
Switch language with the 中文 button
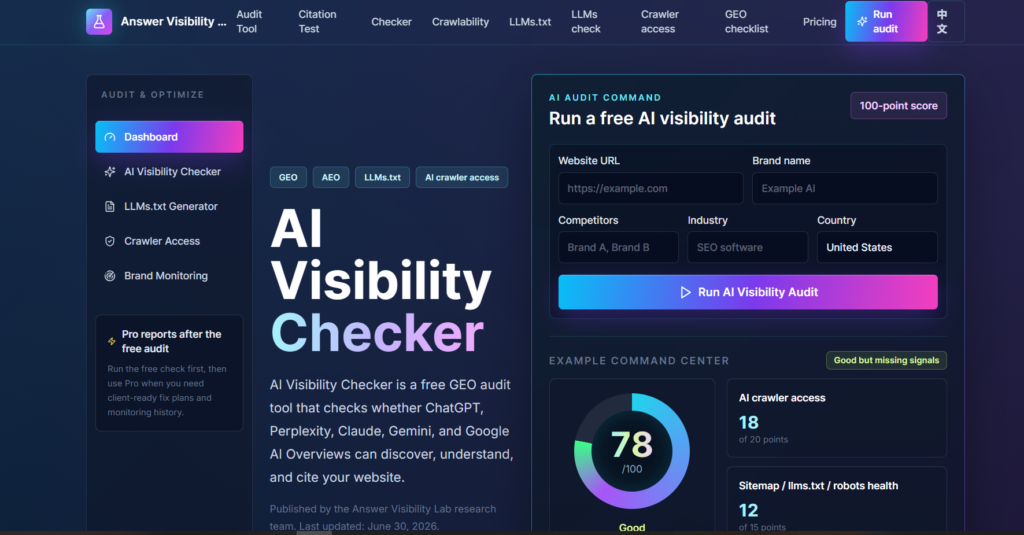946,22
